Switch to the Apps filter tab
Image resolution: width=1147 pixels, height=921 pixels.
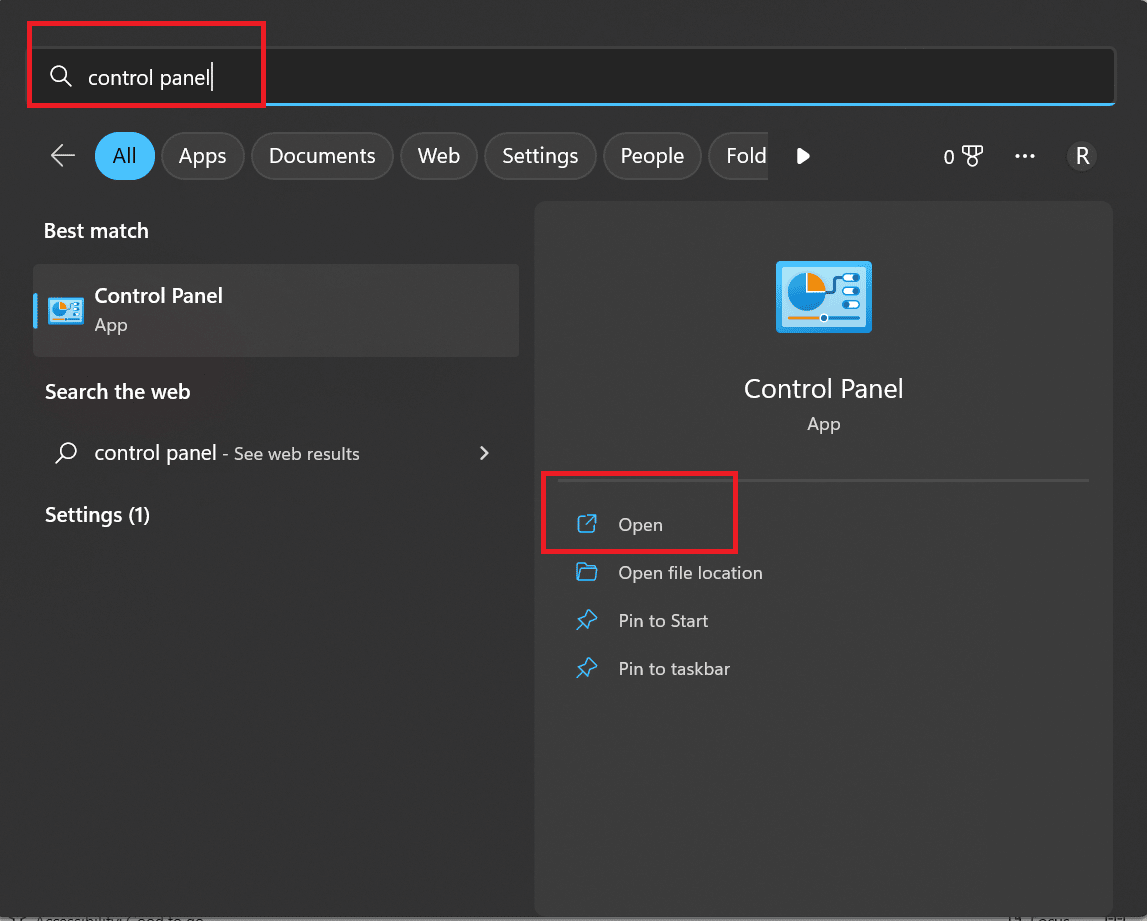point(203,156)
